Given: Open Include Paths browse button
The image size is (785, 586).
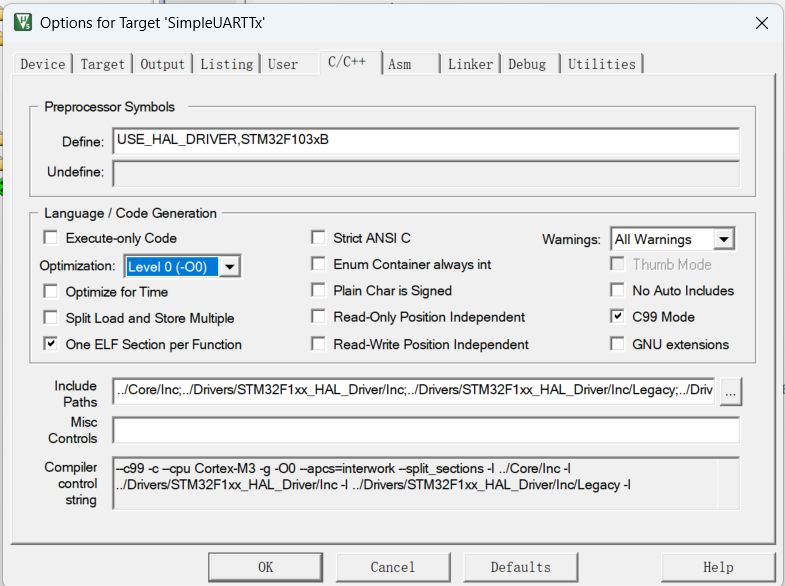Looking at the screenshot, I should (730, 391).
